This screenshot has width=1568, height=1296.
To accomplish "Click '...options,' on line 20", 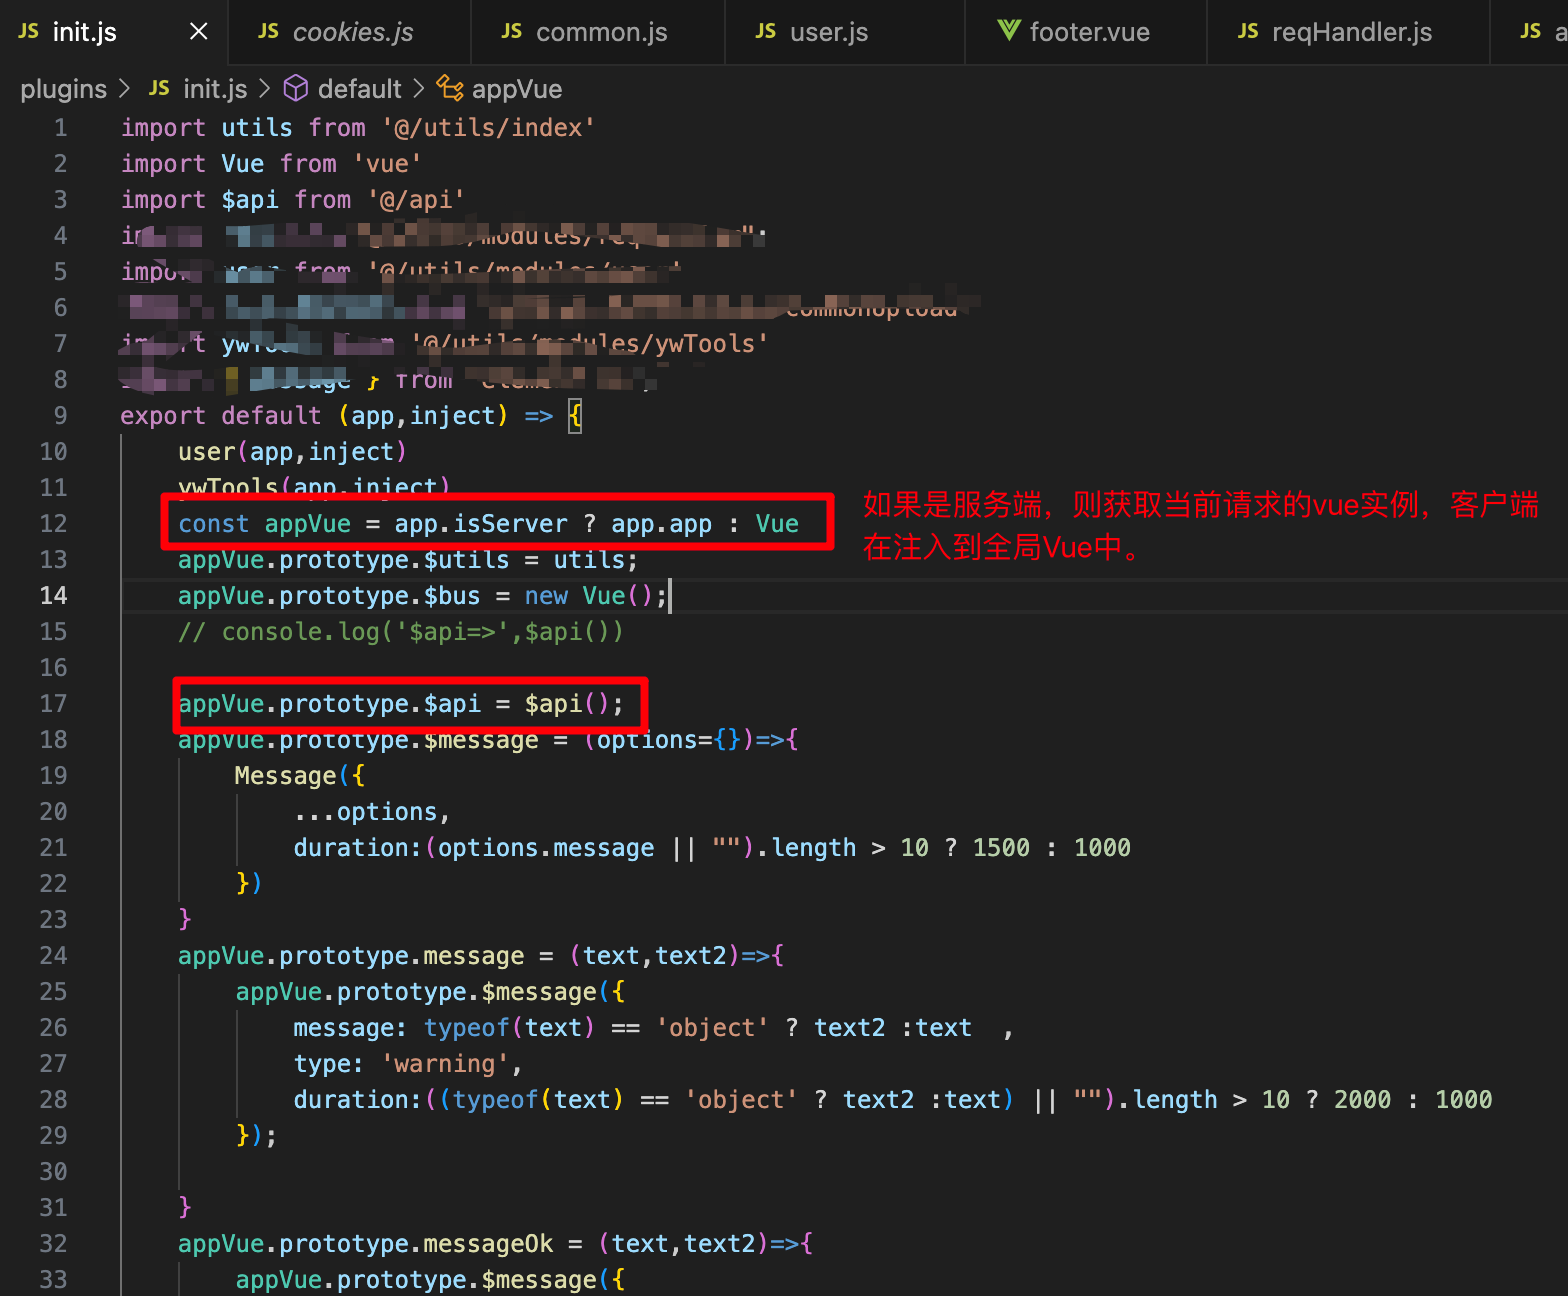I will pyautogui.click(x=372, y=812).
